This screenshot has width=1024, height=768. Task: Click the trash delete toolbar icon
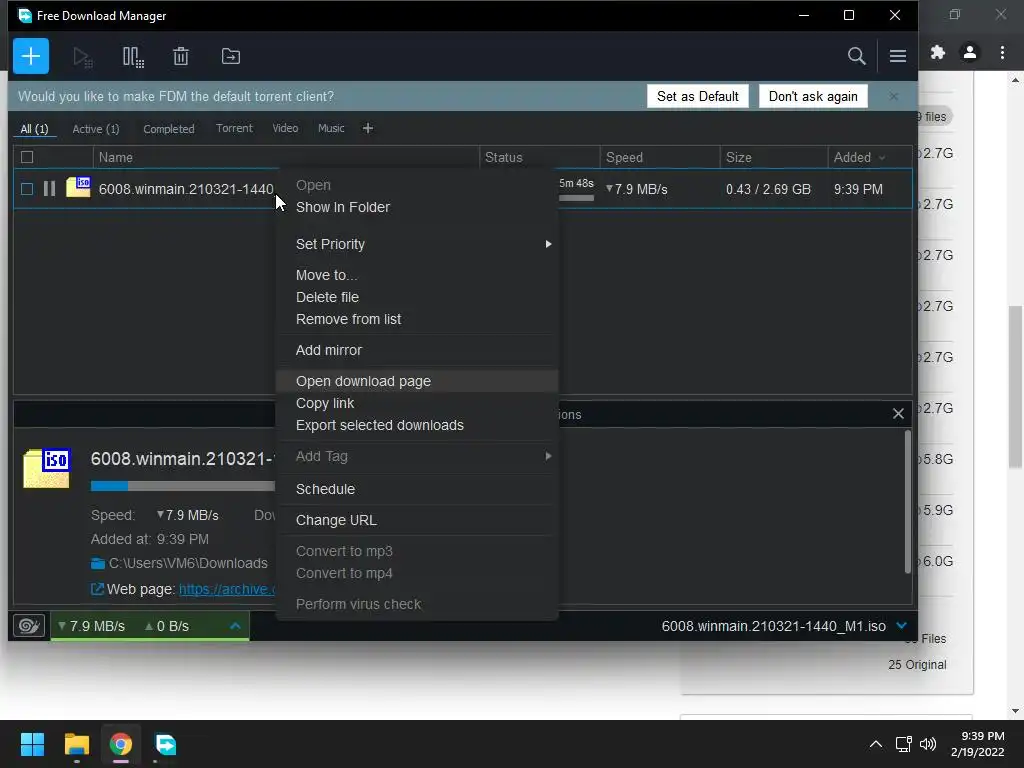181,57
